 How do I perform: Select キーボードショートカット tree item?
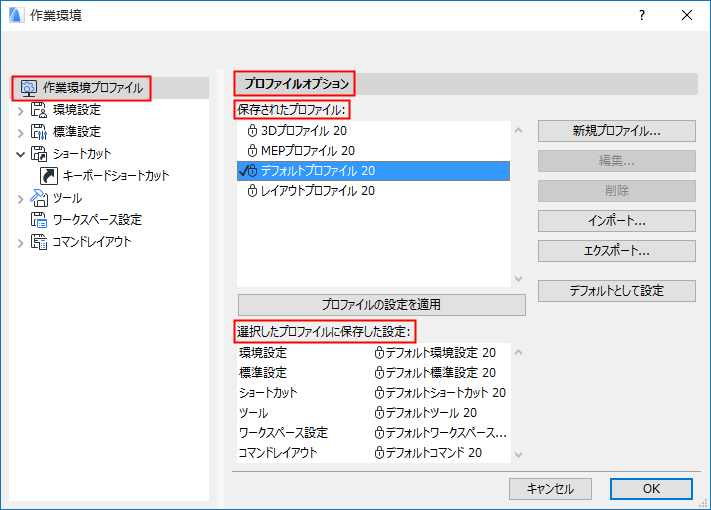click(x=116, y=176)
